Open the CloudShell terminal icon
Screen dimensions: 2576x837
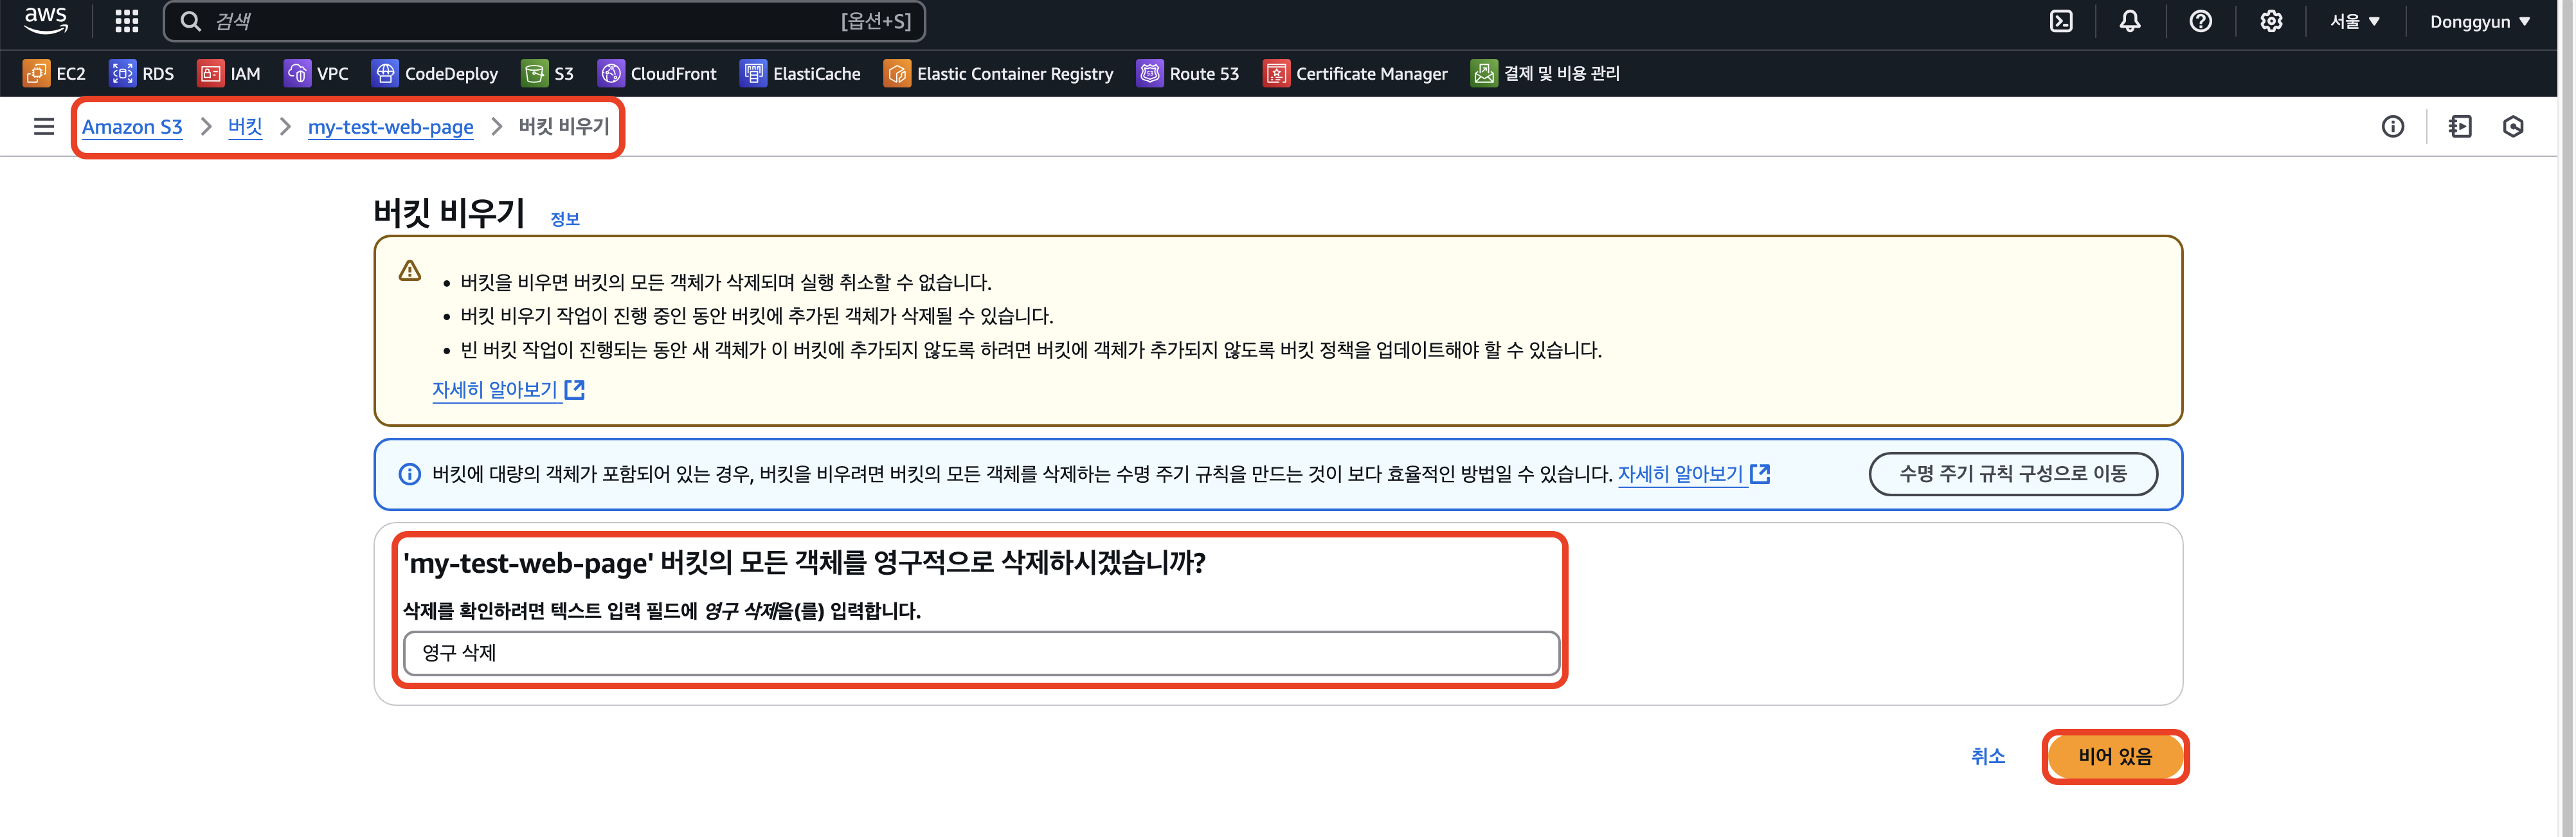(2061, 21)
